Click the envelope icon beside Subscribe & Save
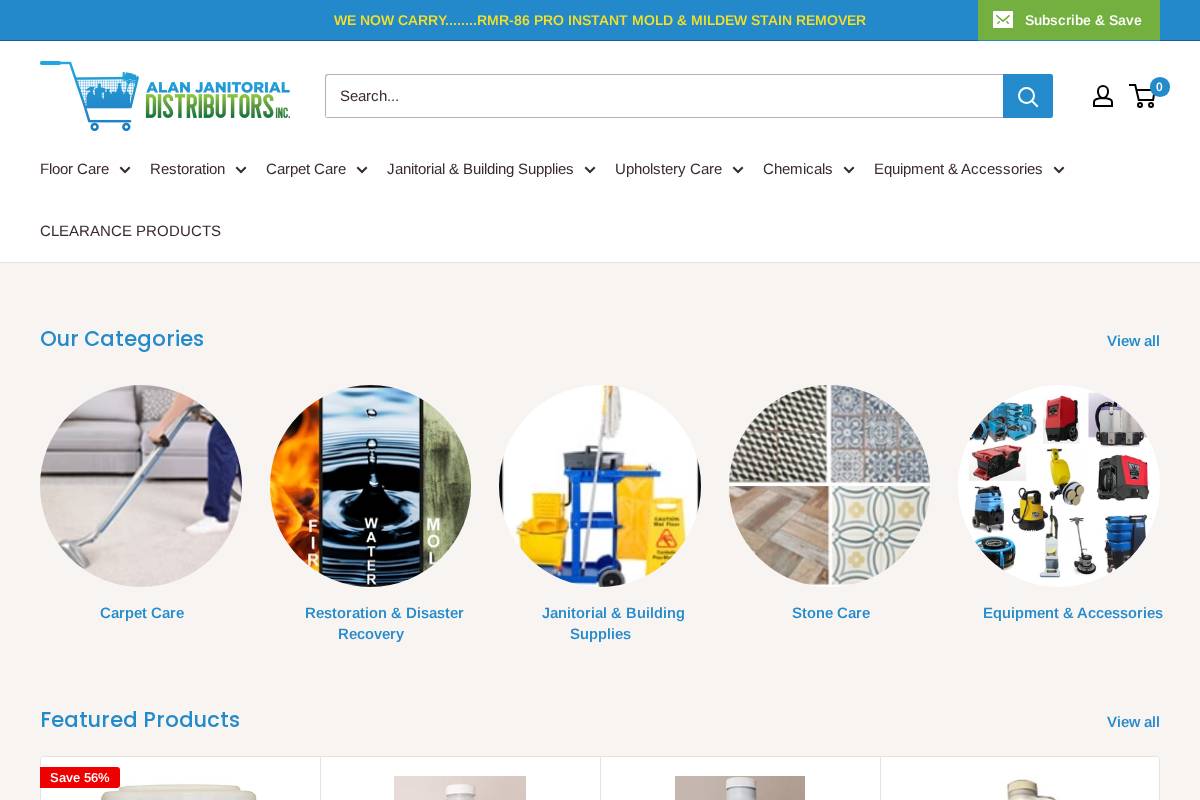1200x800 pixels. (x=1003, y=19)
